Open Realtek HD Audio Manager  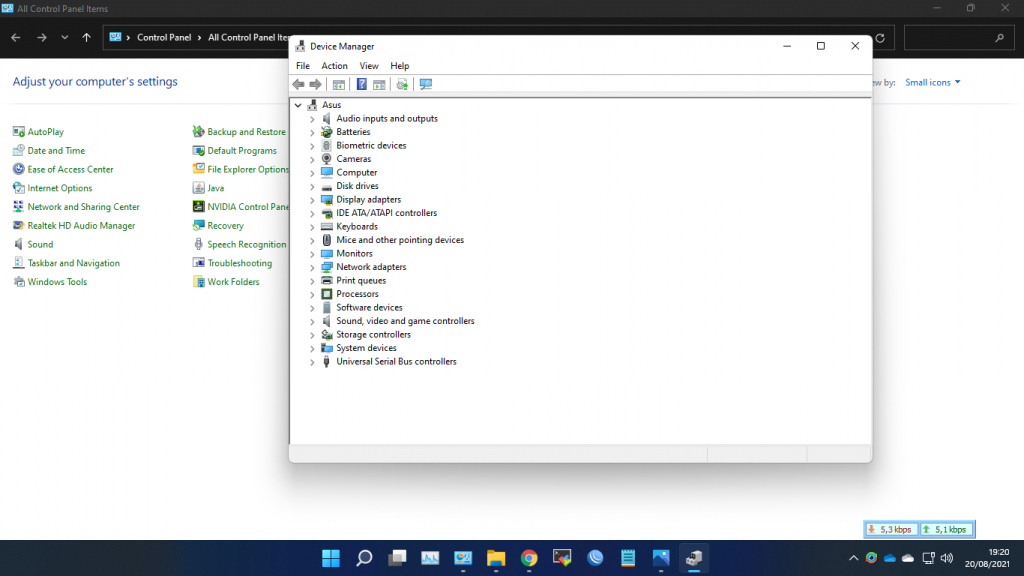pyautogui.click(x=81, y=226)
